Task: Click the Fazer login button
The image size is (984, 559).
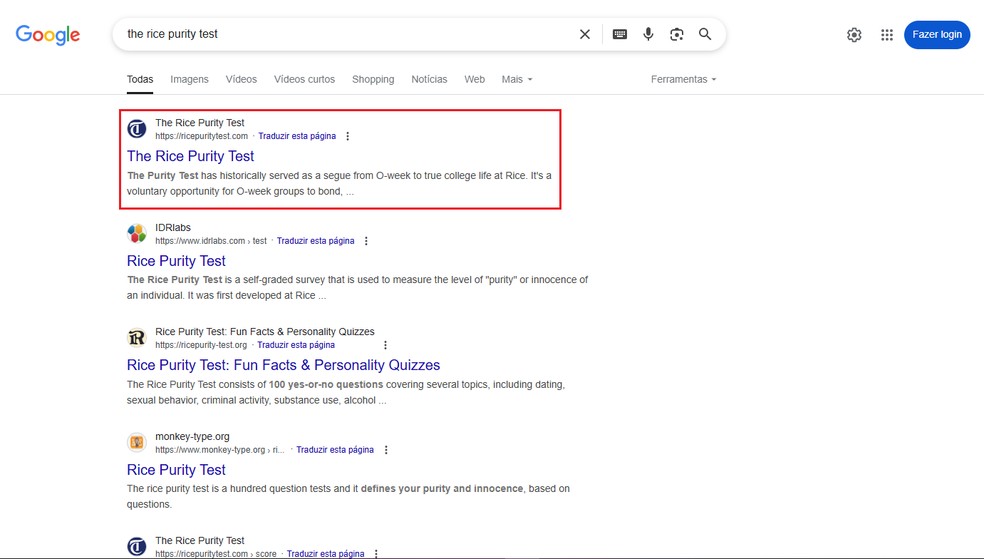Action: [x=936, y=34]
